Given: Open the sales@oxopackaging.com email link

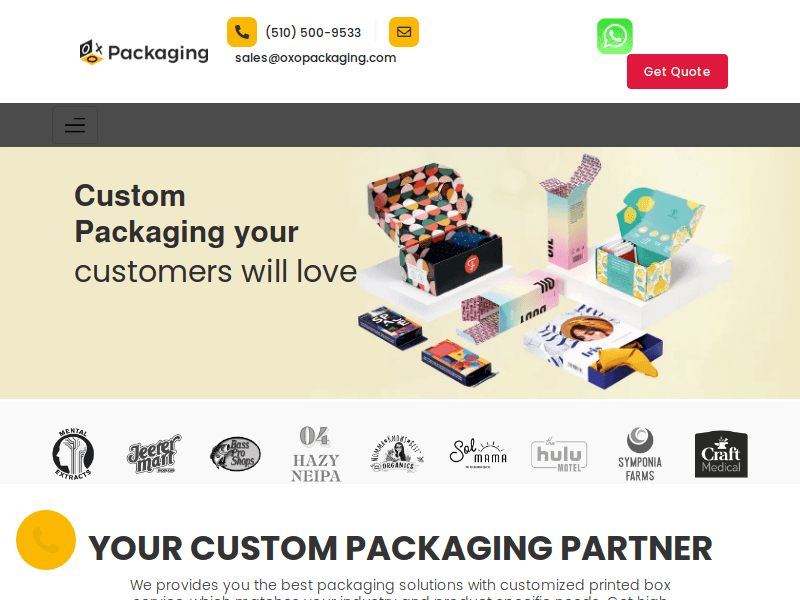Looking at the screenshot, I should (315, 58).
